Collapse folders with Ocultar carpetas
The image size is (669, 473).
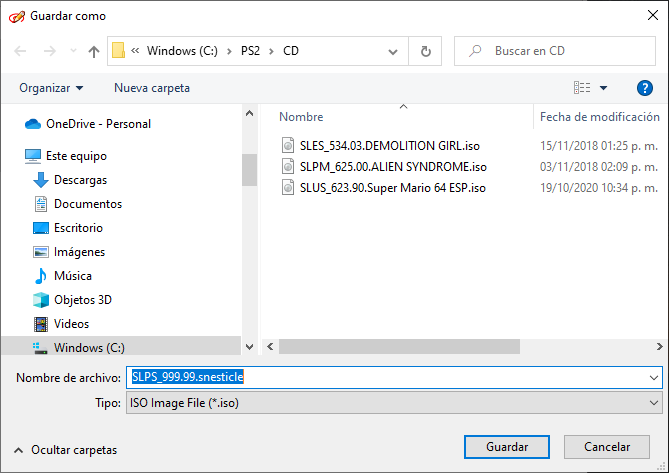pos(66,450)
